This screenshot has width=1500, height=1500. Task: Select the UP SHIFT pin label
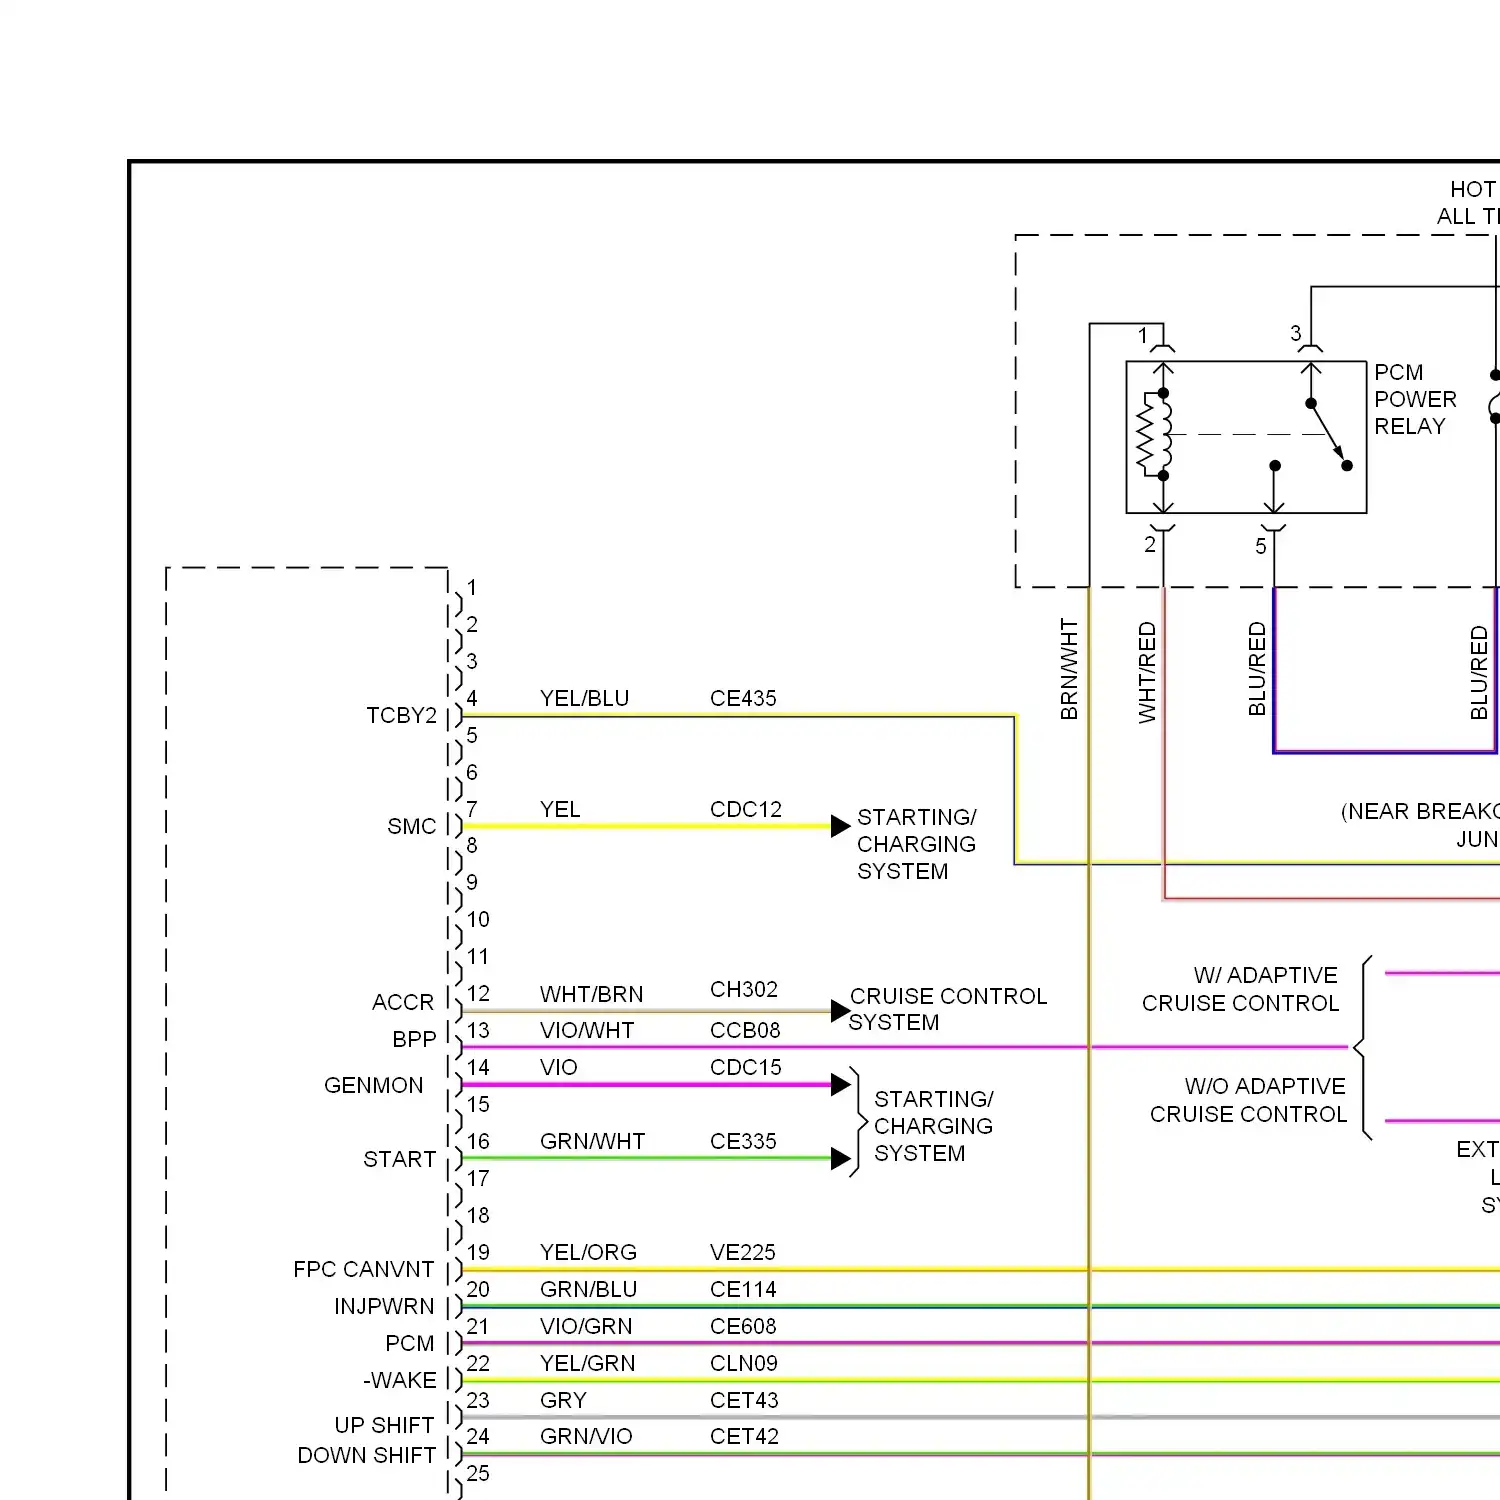(384, 1425)
